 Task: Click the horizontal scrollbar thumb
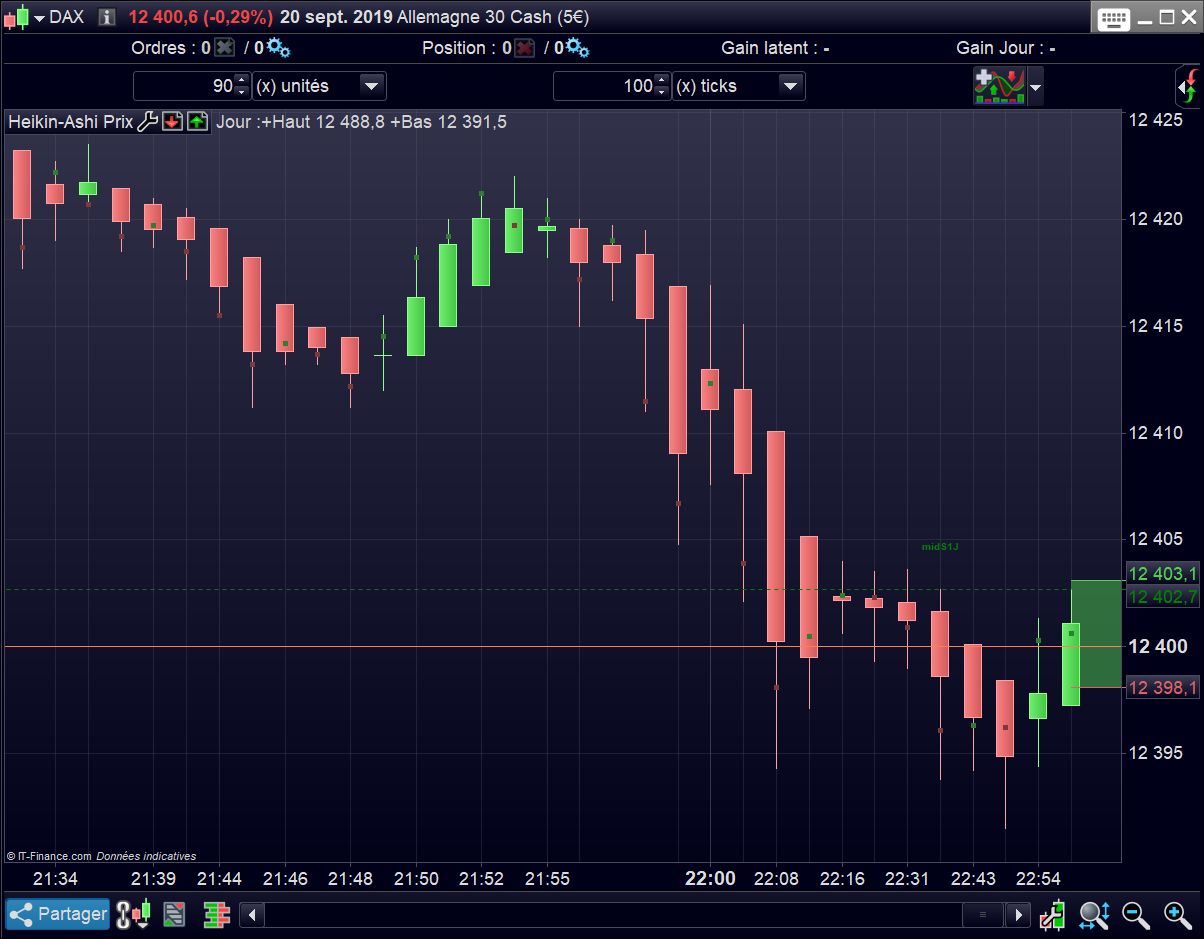coord(983,914)
